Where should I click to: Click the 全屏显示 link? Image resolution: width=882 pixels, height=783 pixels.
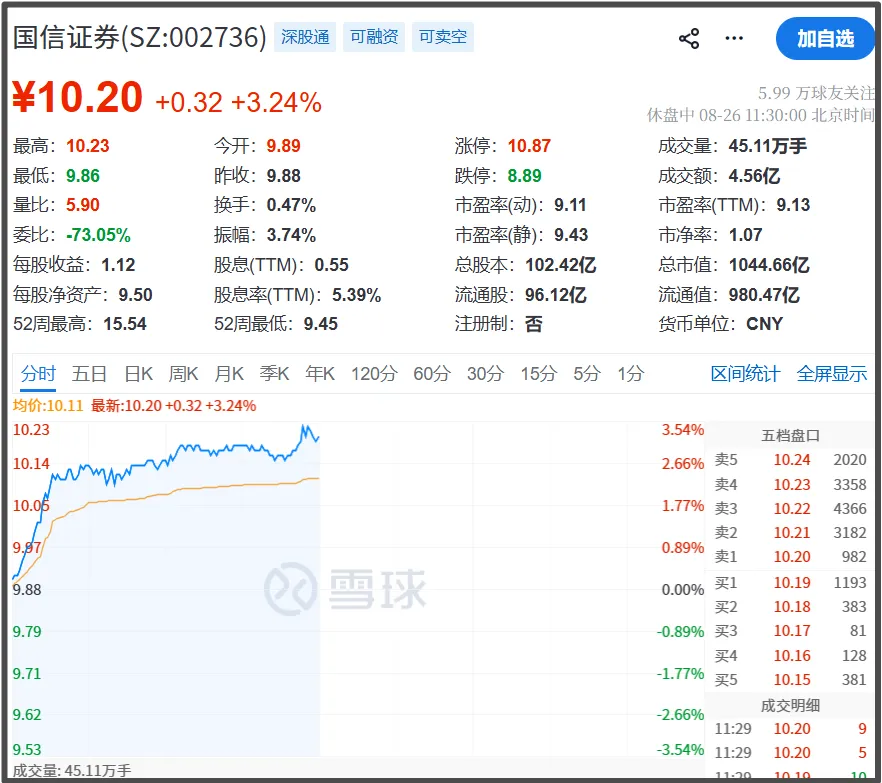click(832, 374)
